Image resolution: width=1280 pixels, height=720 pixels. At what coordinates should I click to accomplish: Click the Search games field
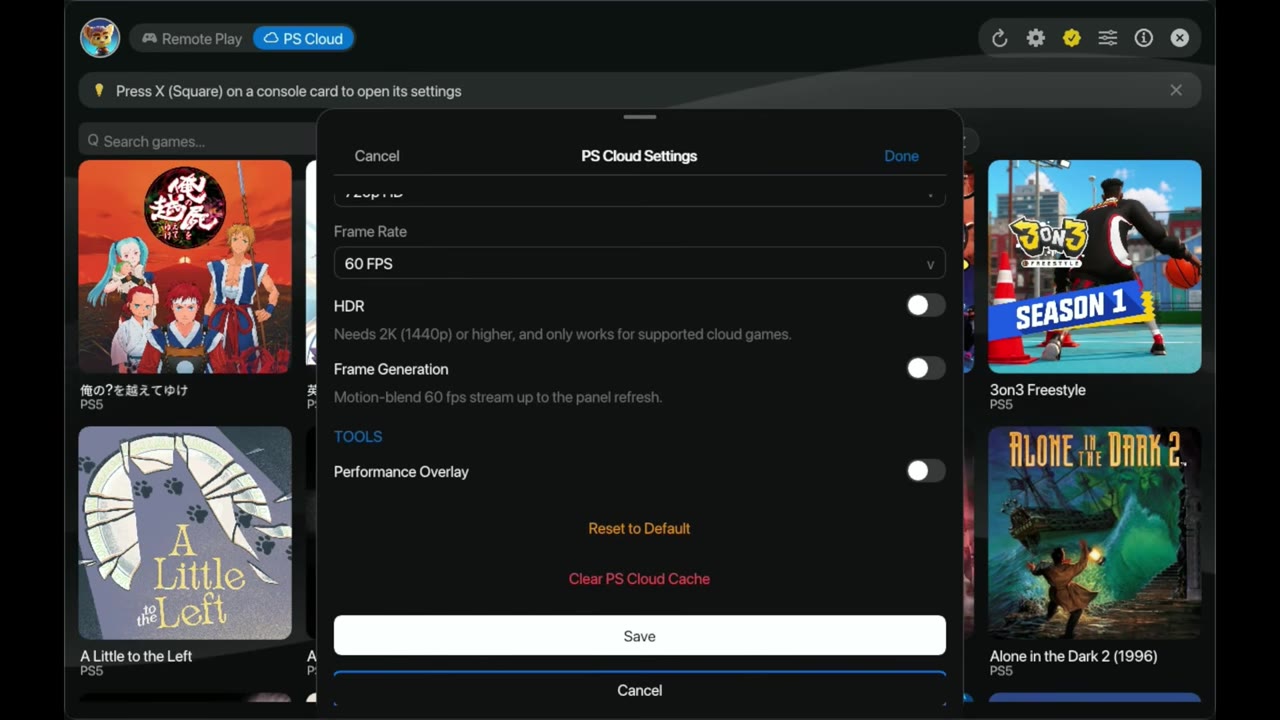pos(198,141)
